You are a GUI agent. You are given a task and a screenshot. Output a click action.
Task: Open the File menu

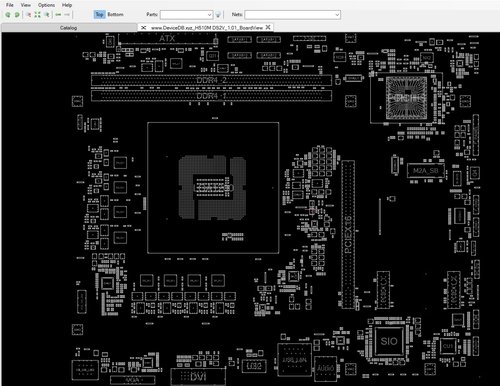pos(10,5)
